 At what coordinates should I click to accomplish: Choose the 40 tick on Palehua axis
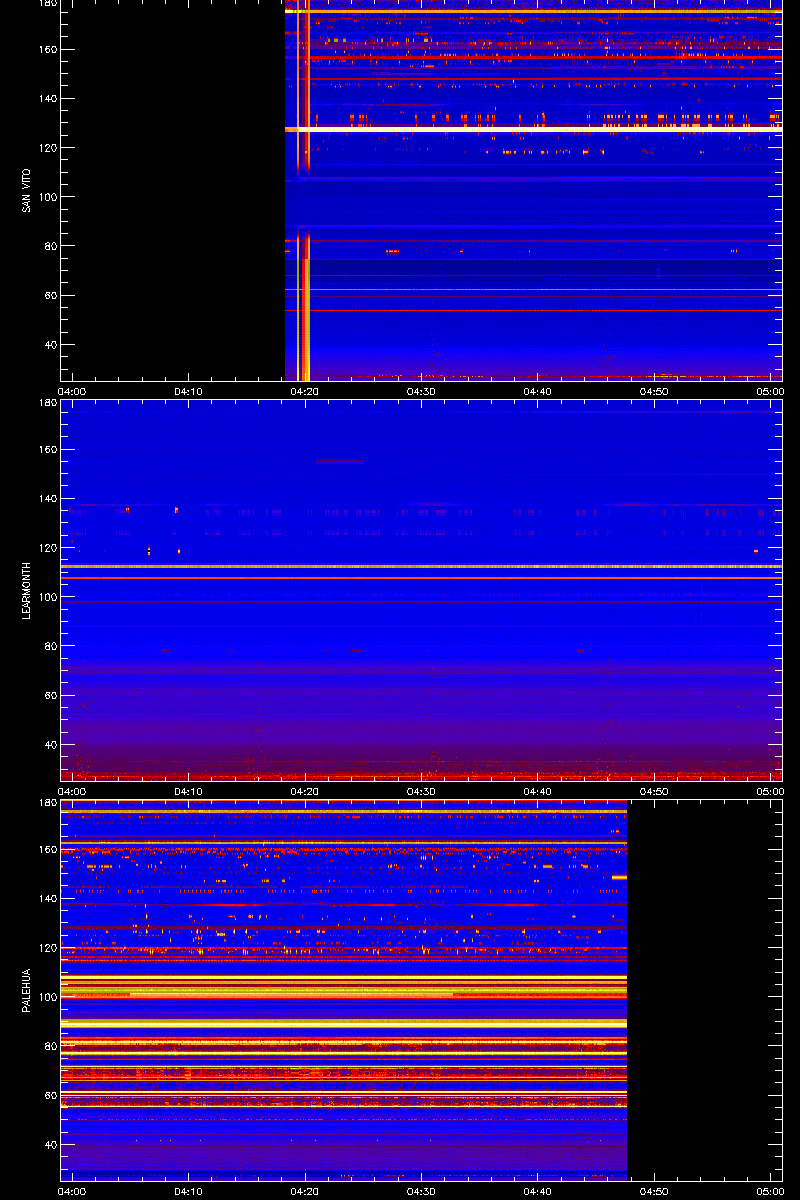click(x=49, y=1145)
